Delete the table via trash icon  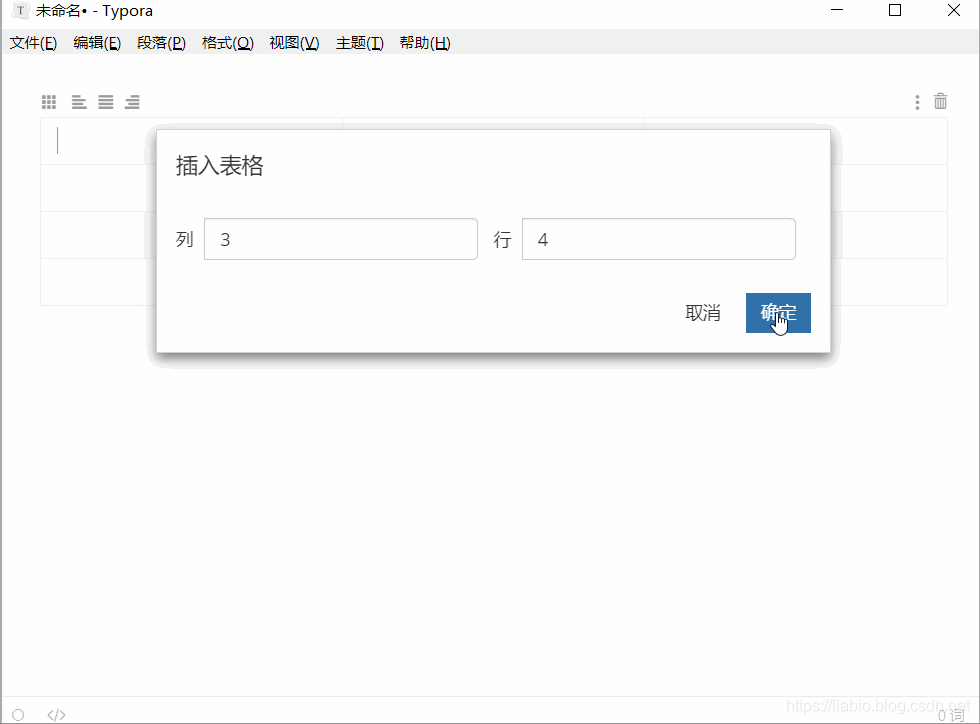point(940,101)
